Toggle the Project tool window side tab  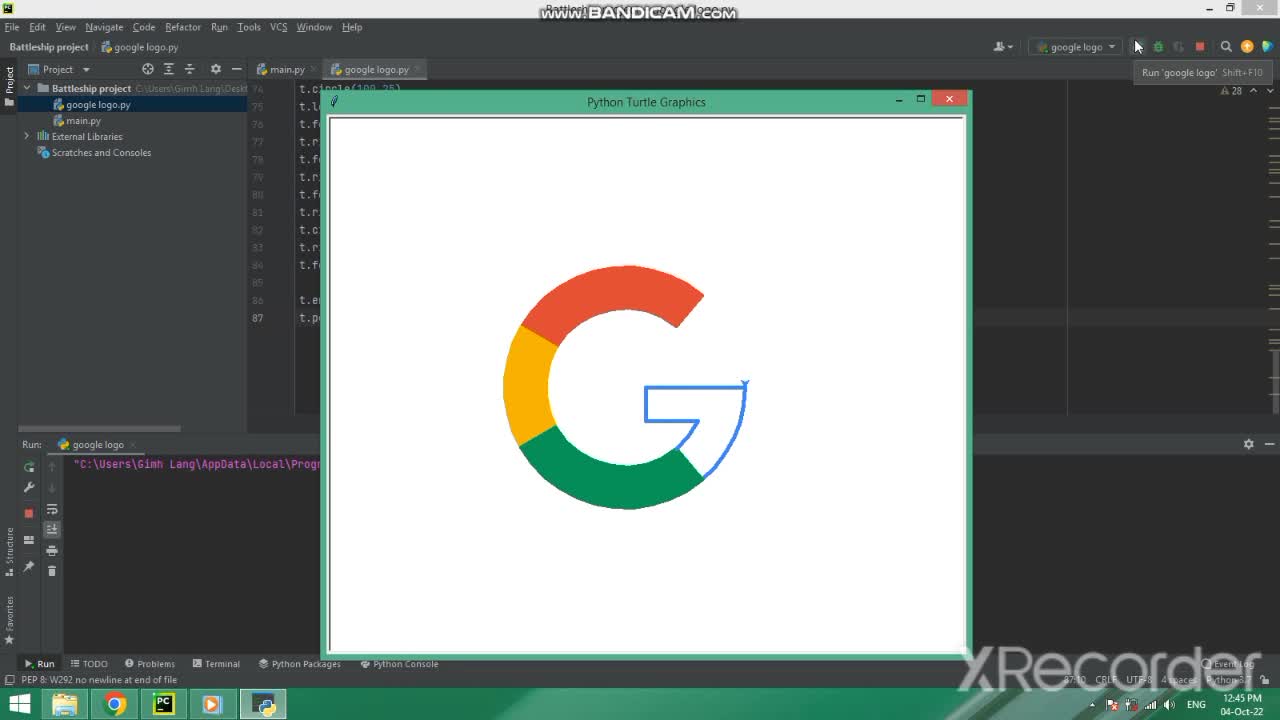(x=9, y=87)
